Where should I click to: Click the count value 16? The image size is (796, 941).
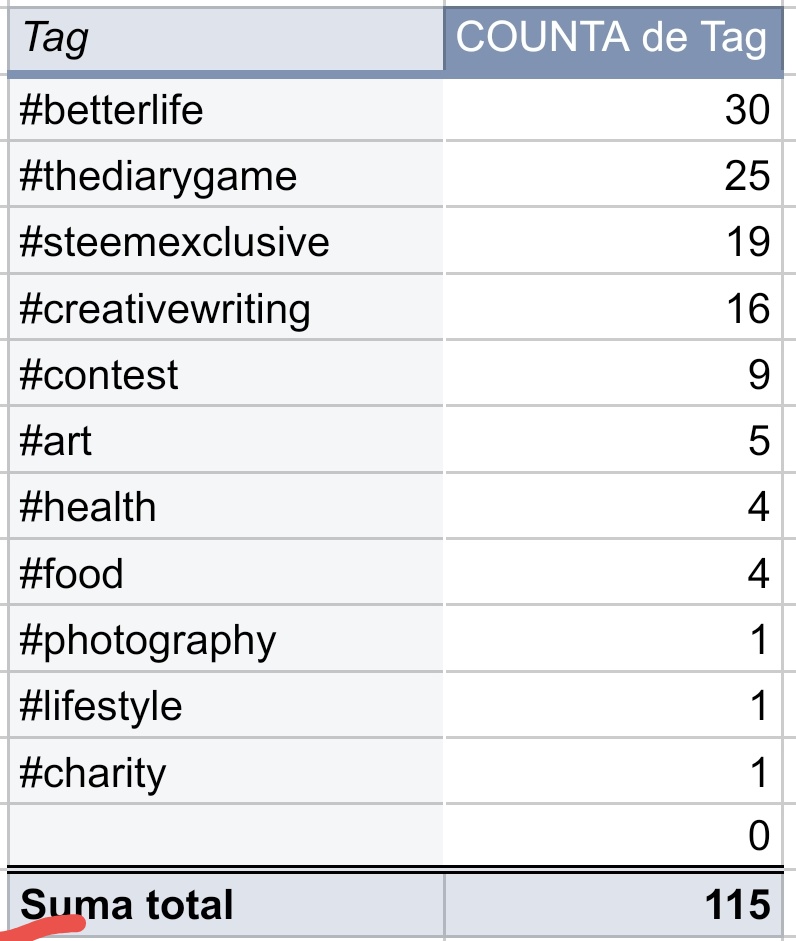611,308
